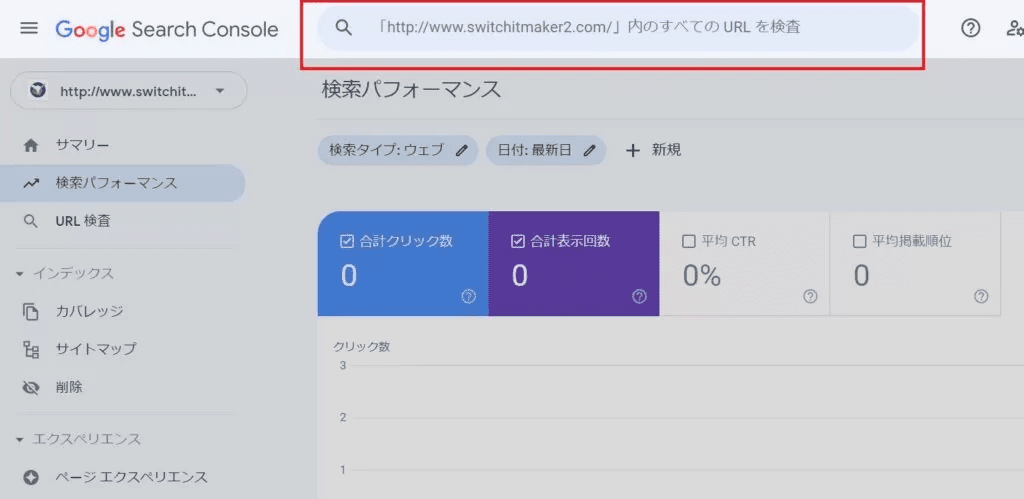Click the 検索パフォーマンス page heading
Viewport: 1024px width, 499px height.
pyautogui.click(x=411, y=89)
